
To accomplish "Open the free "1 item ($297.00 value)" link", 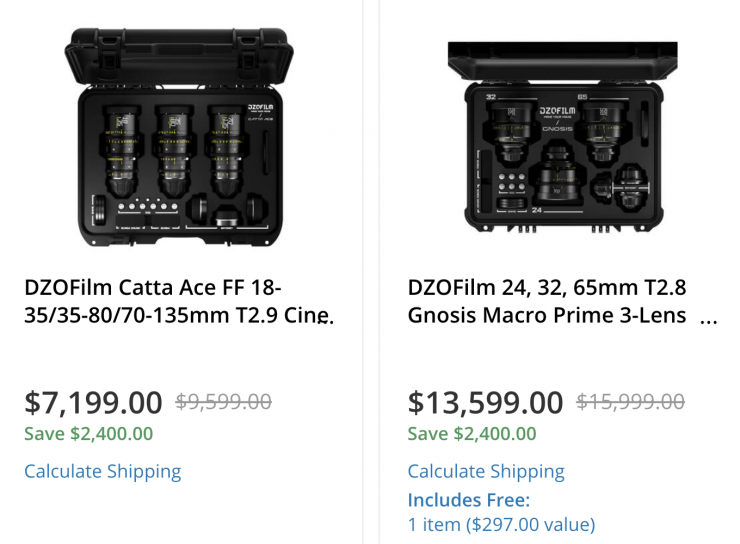I will tap(501, 524).
